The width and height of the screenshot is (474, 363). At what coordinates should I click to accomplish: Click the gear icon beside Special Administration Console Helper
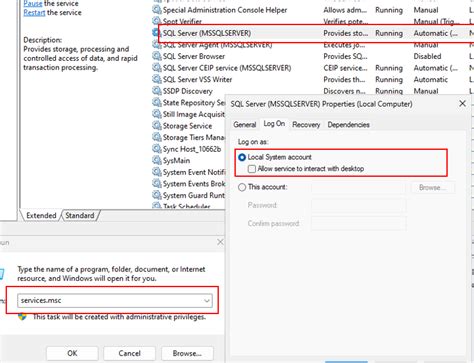pyautogui.click(x=157, y=10)
